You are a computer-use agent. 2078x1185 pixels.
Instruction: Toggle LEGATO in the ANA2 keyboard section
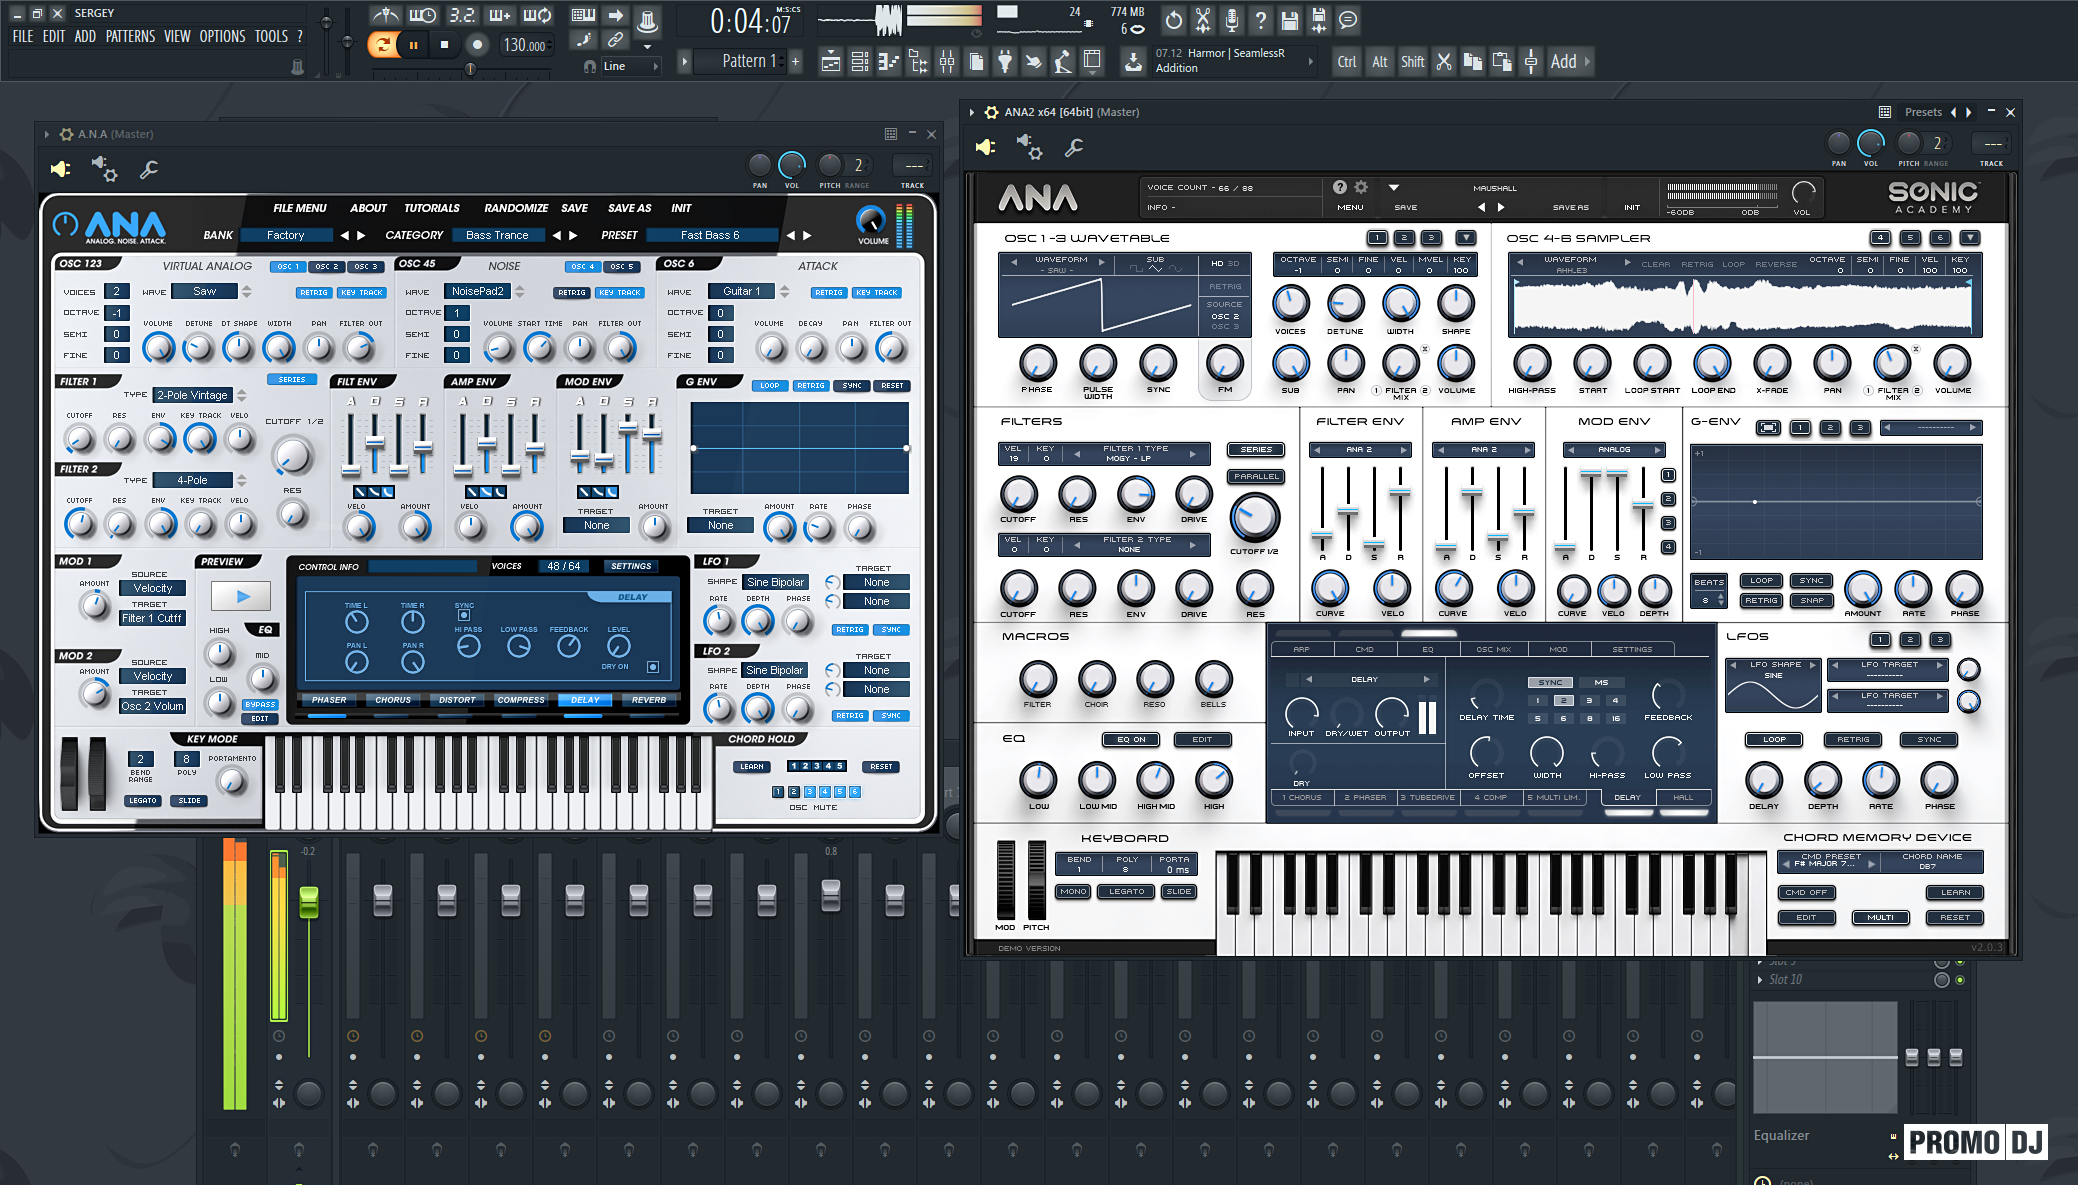click(x=1126, y=892)
